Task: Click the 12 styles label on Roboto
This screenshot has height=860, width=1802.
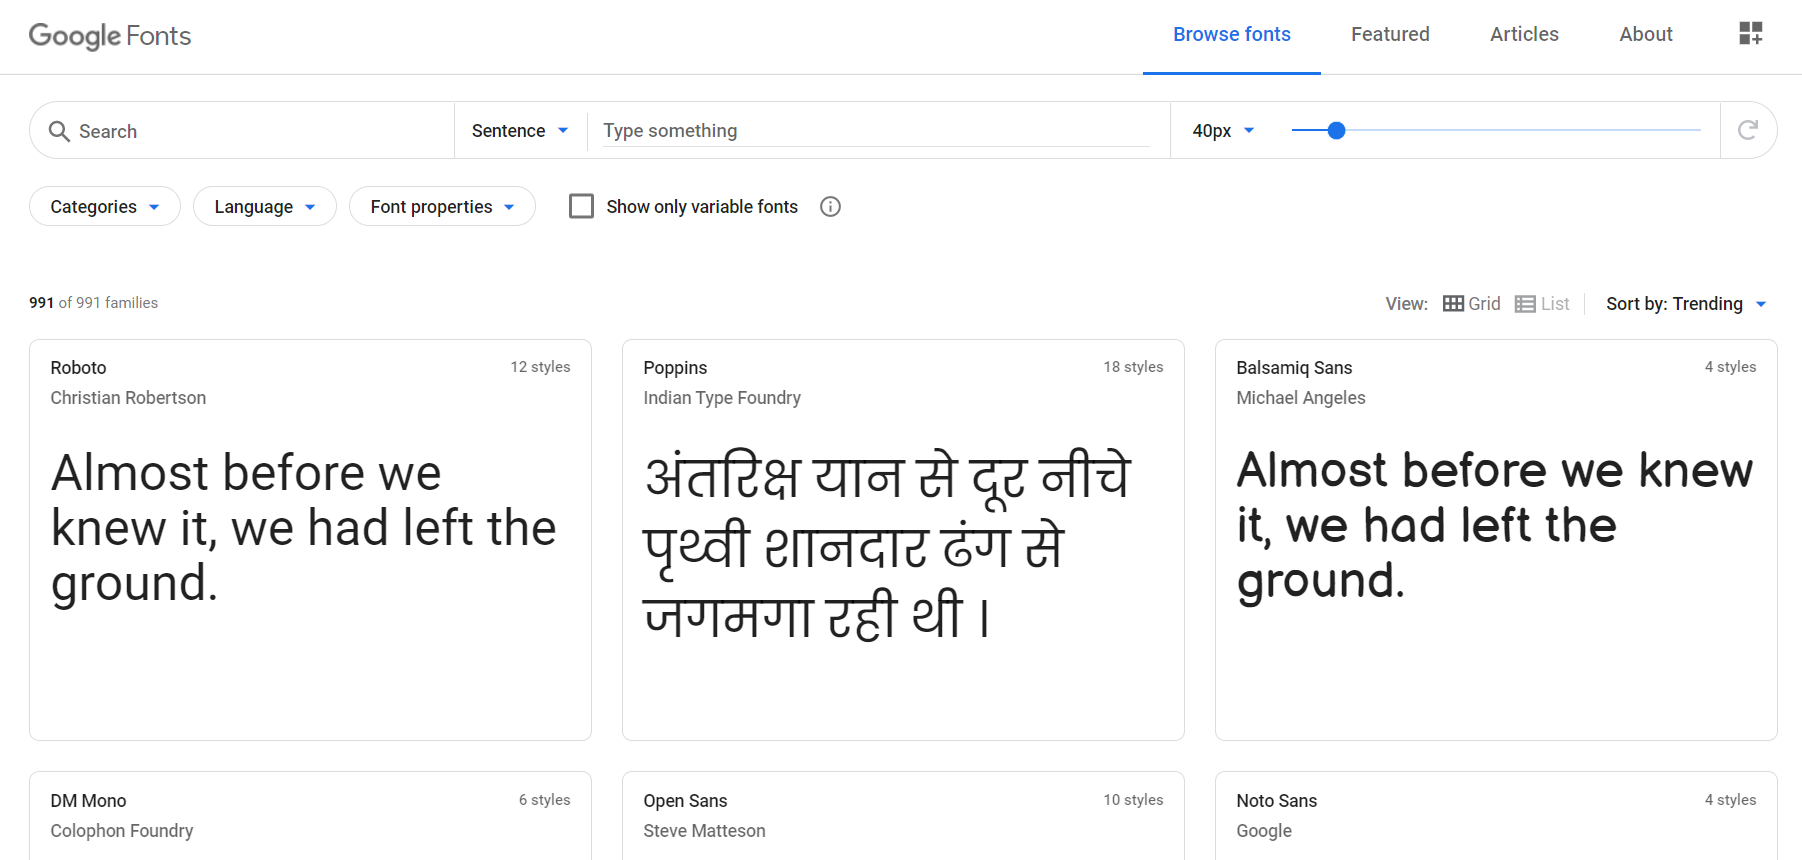Action: click(x=540, y=367)
